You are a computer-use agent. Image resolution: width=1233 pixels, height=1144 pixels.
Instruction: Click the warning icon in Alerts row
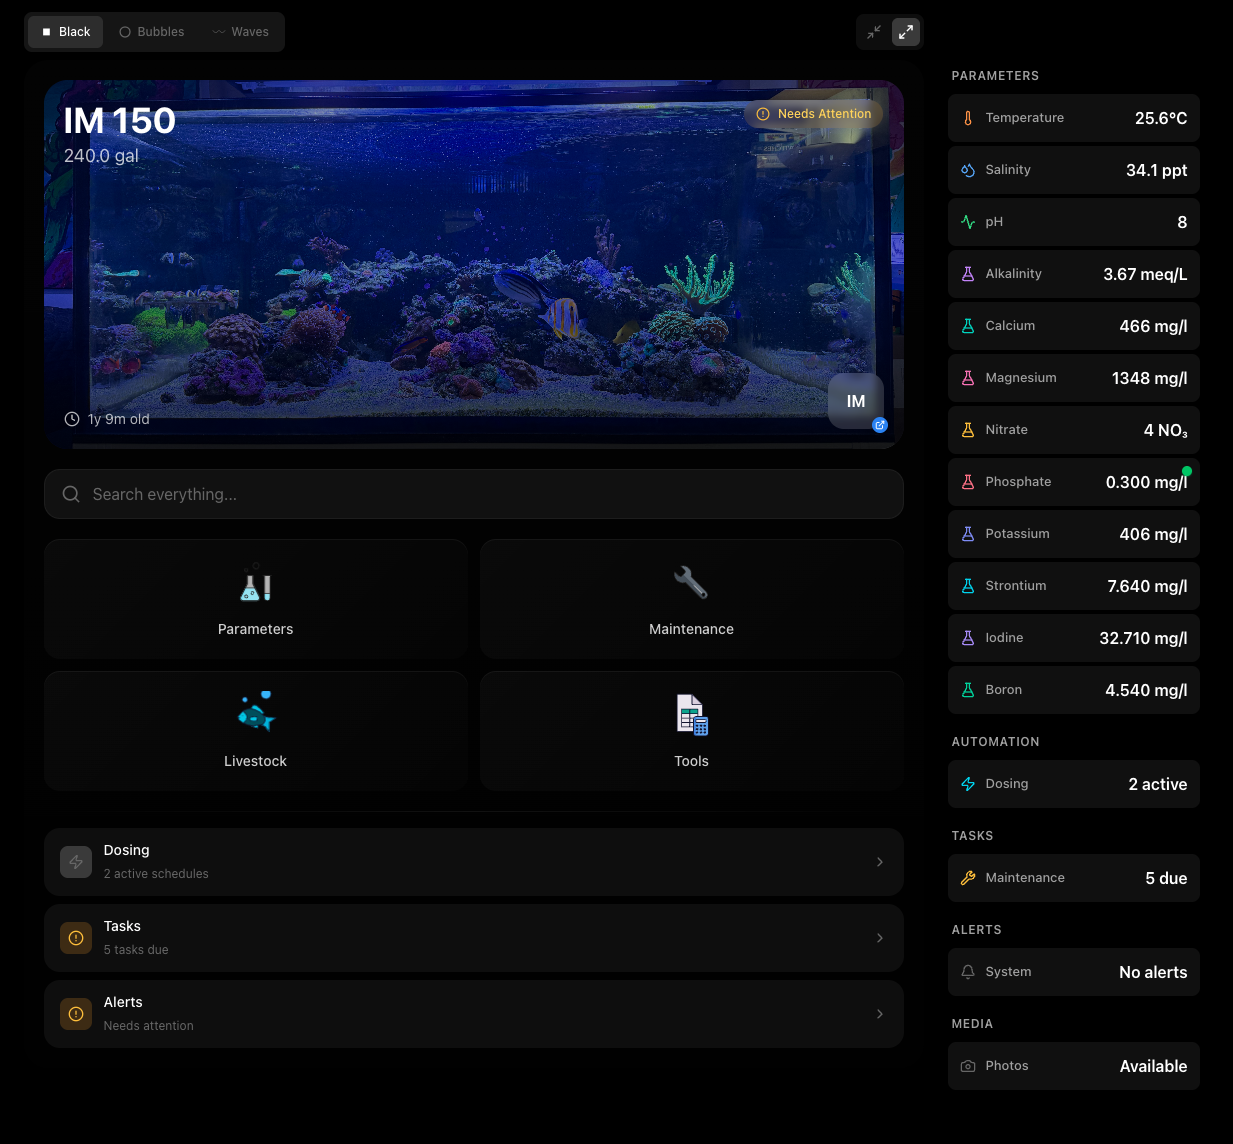point(76,1014)
